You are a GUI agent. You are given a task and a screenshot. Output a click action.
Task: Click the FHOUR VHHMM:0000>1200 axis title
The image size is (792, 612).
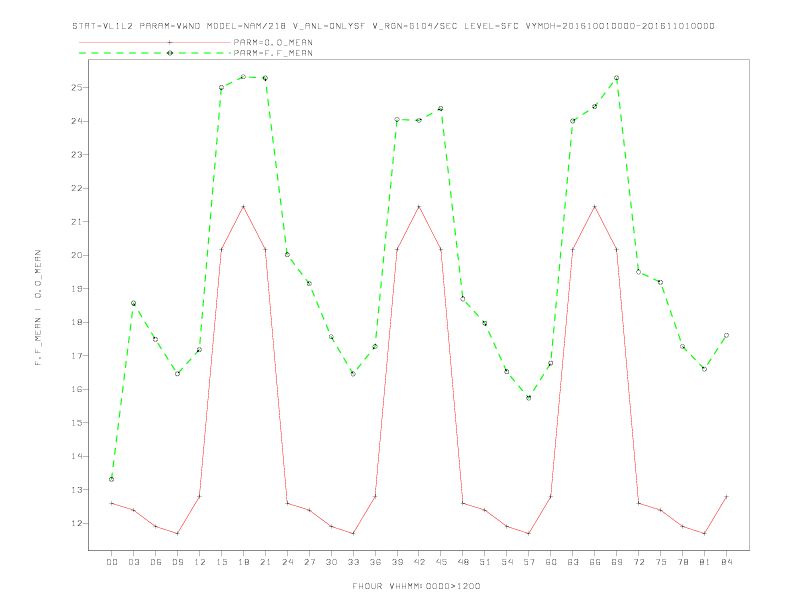point(416,586)
